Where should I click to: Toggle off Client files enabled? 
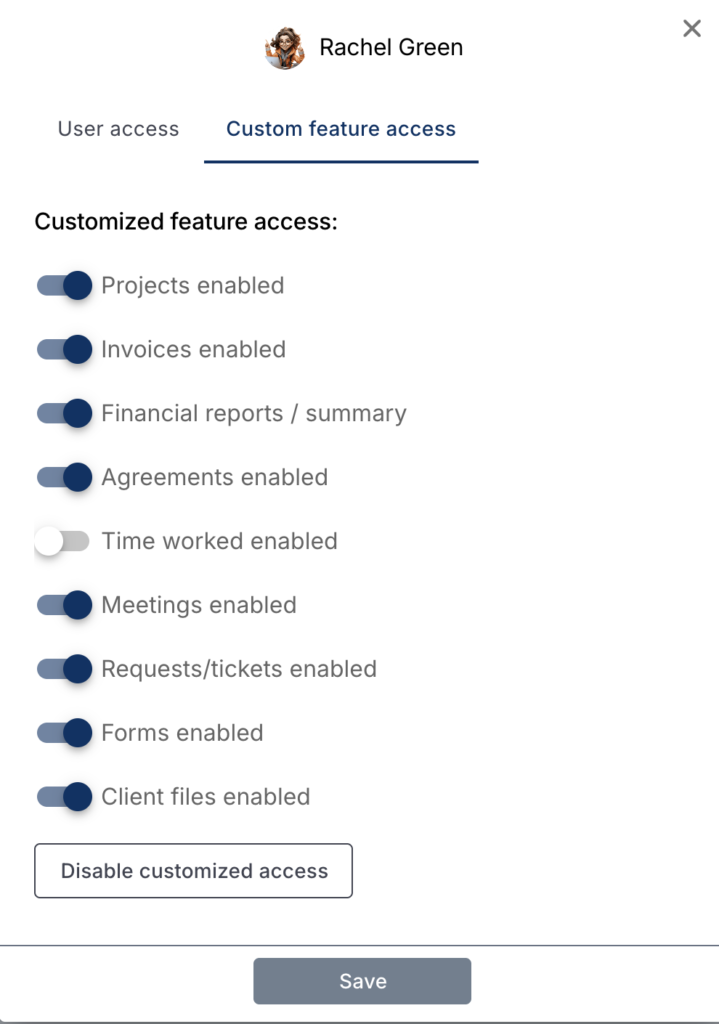click(x=64, y=797)
